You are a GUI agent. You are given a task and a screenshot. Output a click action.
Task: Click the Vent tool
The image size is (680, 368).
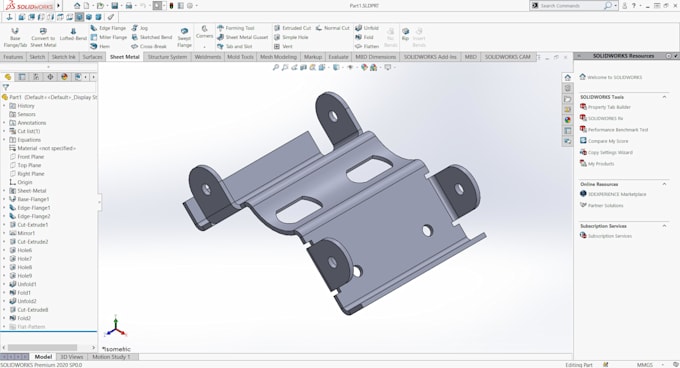click(283, 46)
